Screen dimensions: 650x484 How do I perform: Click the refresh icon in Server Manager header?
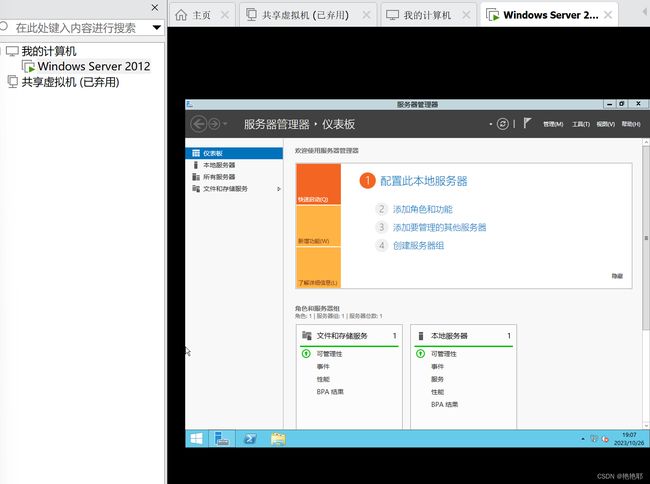pos(502,124)
